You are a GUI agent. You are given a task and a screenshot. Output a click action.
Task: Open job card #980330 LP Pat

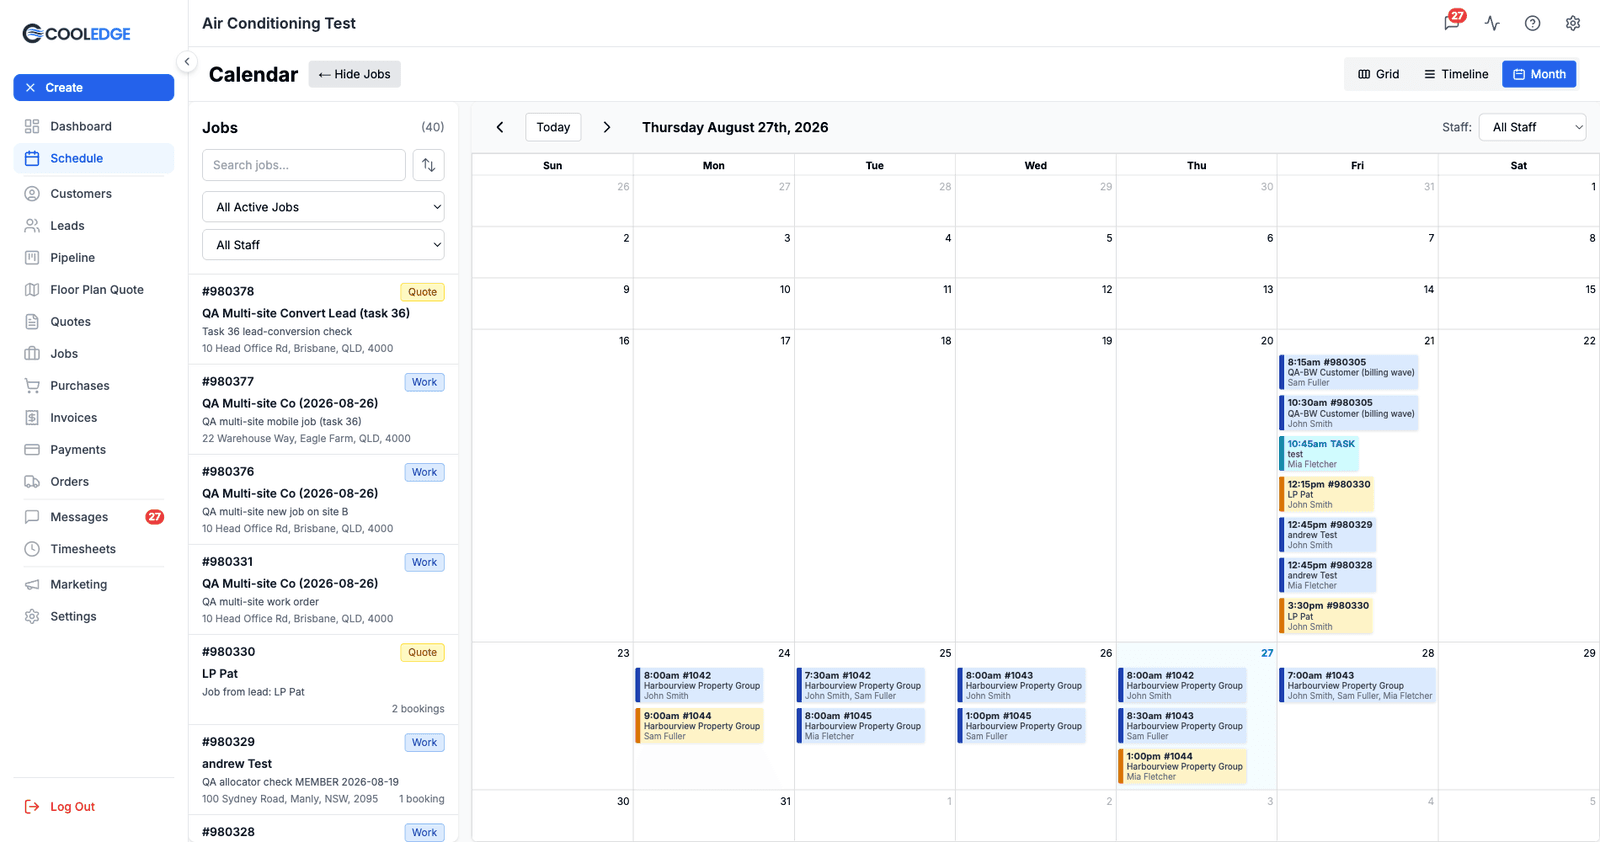[x=323, y=680]
